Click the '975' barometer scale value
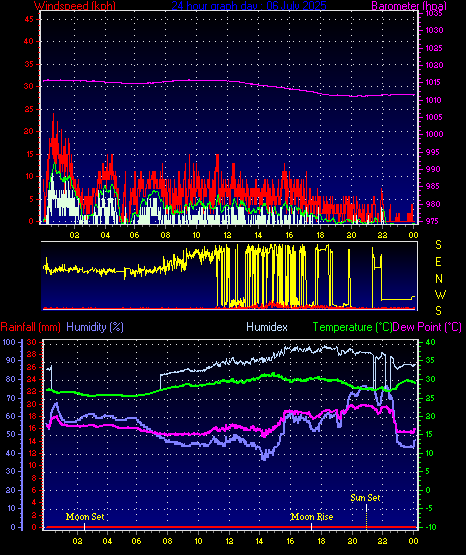This screenshot has width=466, height=555. 433,221
